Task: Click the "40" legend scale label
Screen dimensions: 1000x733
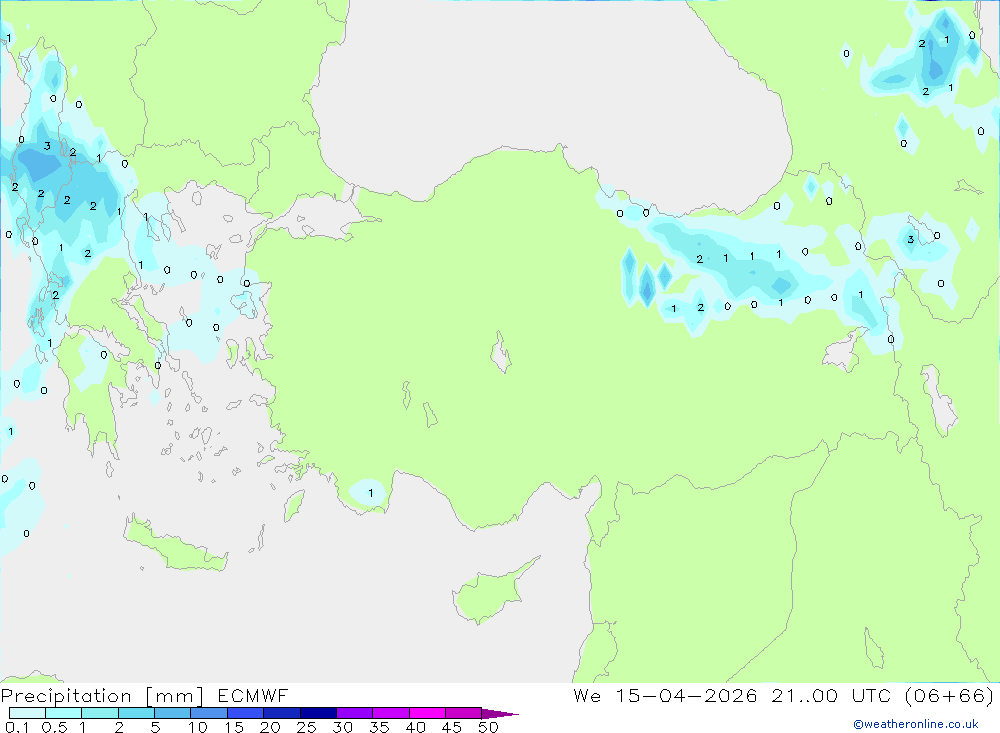Action: 415,727
